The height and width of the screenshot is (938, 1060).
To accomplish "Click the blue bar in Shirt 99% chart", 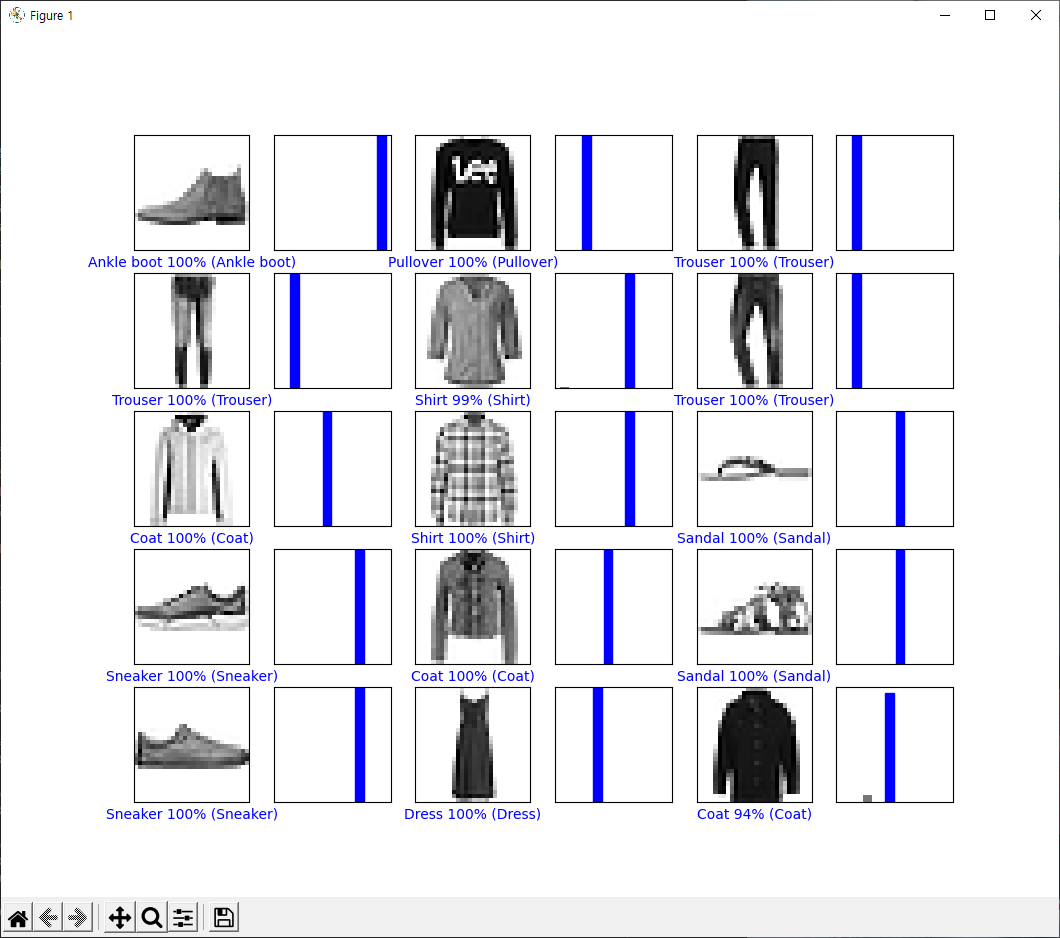I will (630, 331).
